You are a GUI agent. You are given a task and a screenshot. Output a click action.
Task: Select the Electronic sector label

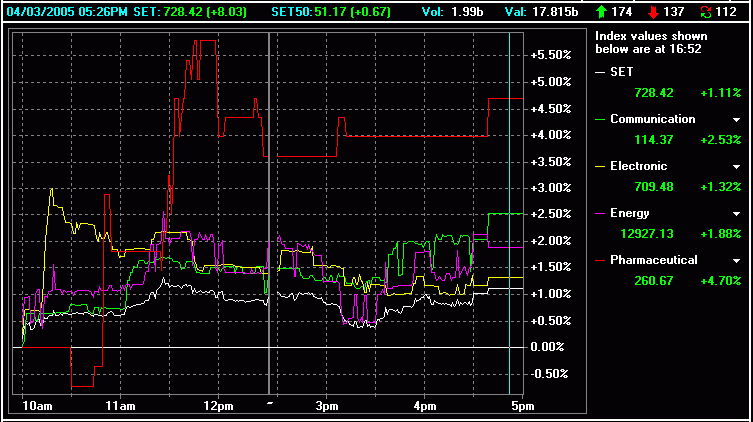click(x=639, y=166)
